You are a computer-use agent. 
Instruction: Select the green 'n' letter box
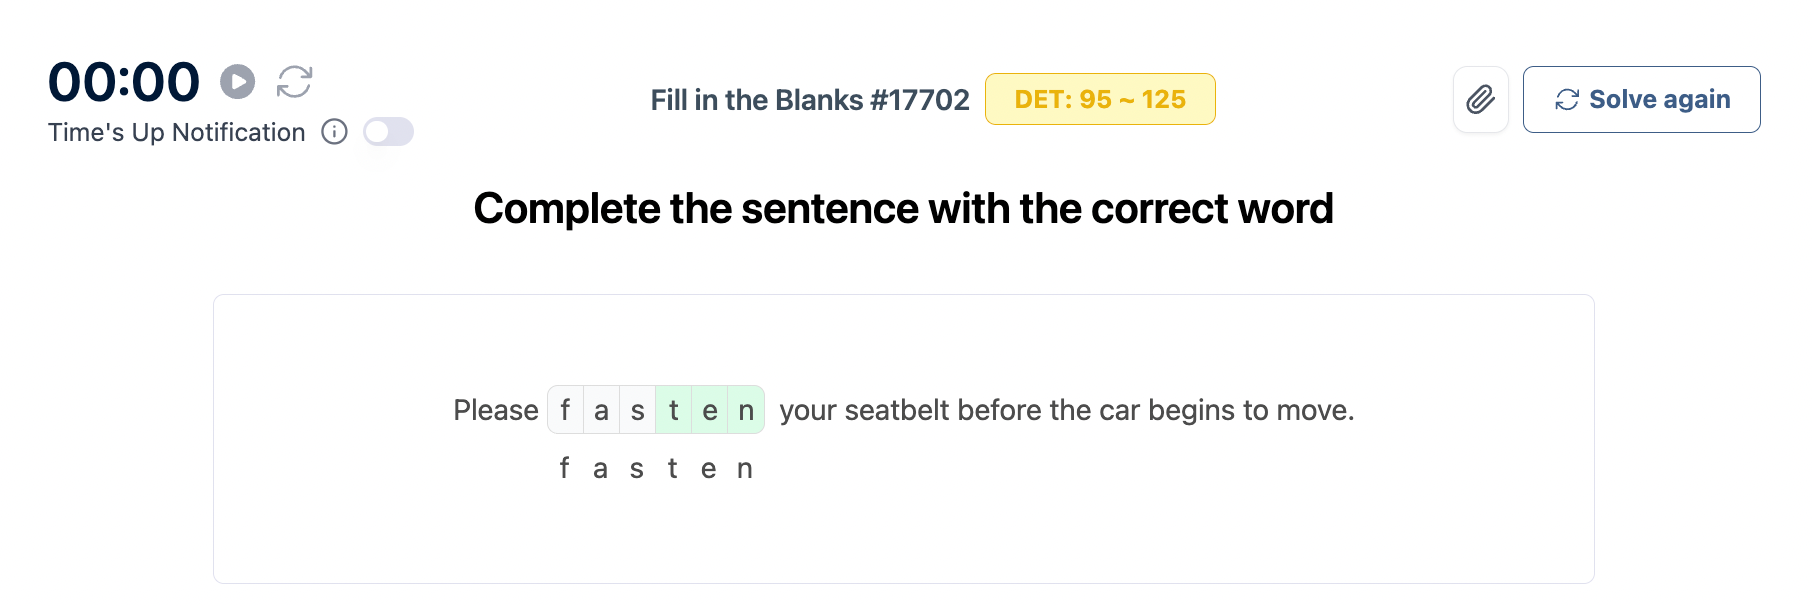[746, 410]
